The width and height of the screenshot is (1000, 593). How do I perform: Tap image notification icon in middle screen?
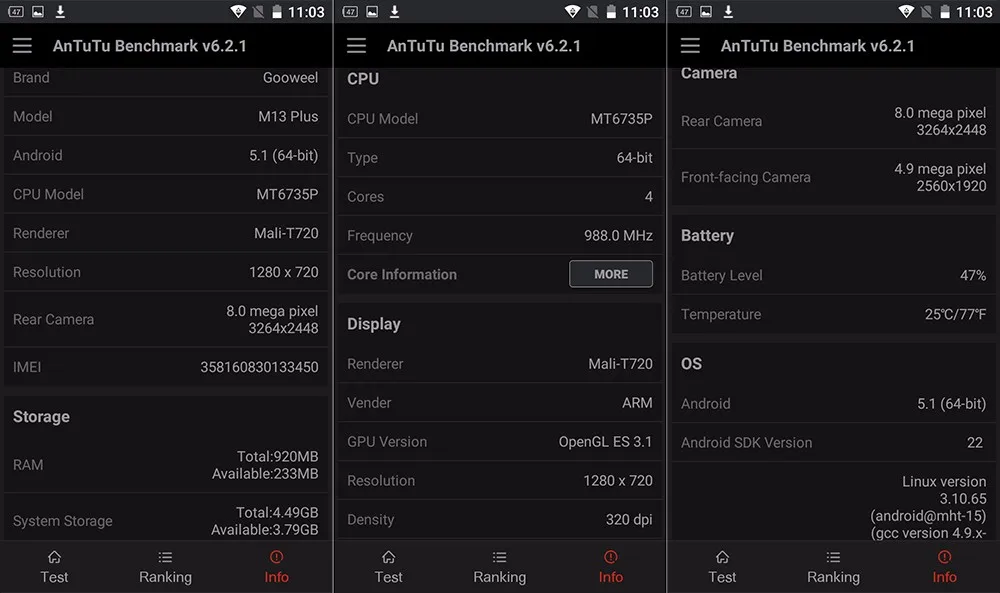(372, 11)
